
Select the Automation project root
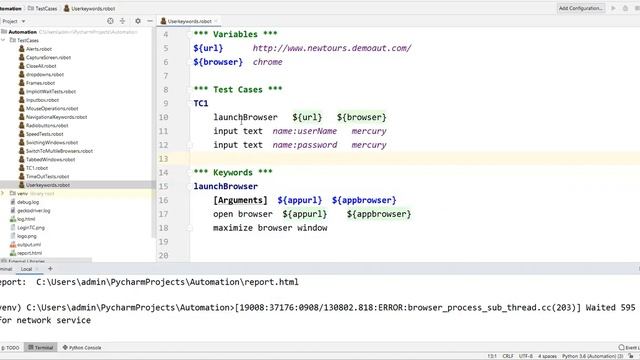pyautogui.click(x=22, y=32)
